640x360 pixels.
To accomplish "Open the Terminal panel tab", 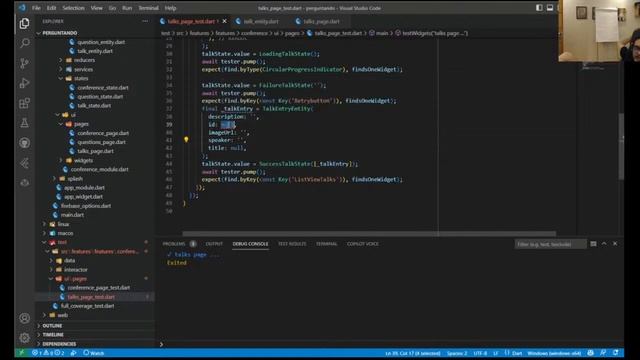I will (327, 244).
